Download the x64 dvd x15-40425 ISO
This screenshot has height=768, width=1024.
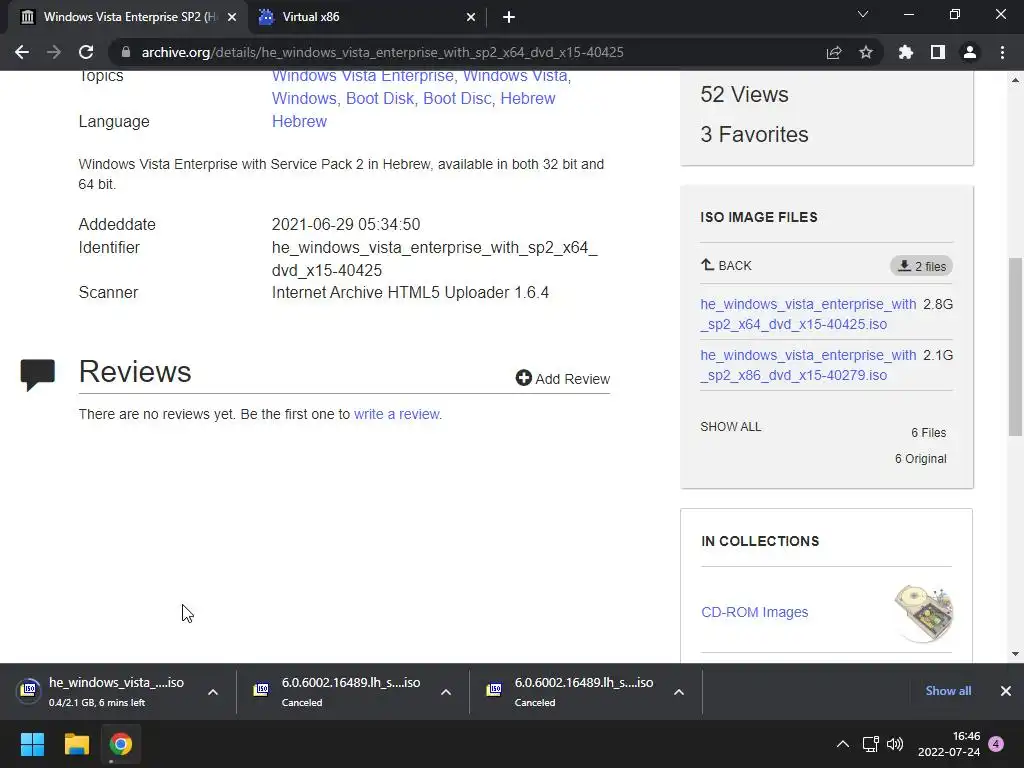coord(808,314)
